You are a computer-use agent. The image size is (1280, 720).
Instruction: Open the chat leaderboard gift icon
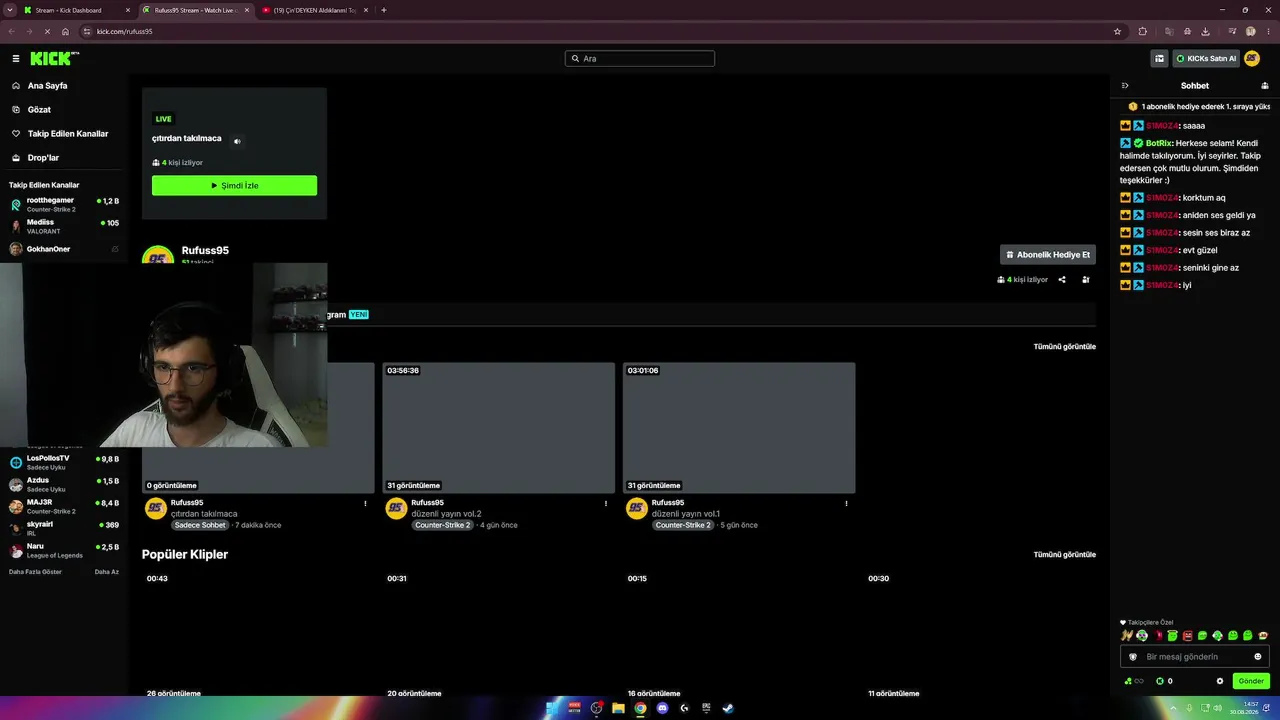pyautogui.click(x=1264, y=86)
